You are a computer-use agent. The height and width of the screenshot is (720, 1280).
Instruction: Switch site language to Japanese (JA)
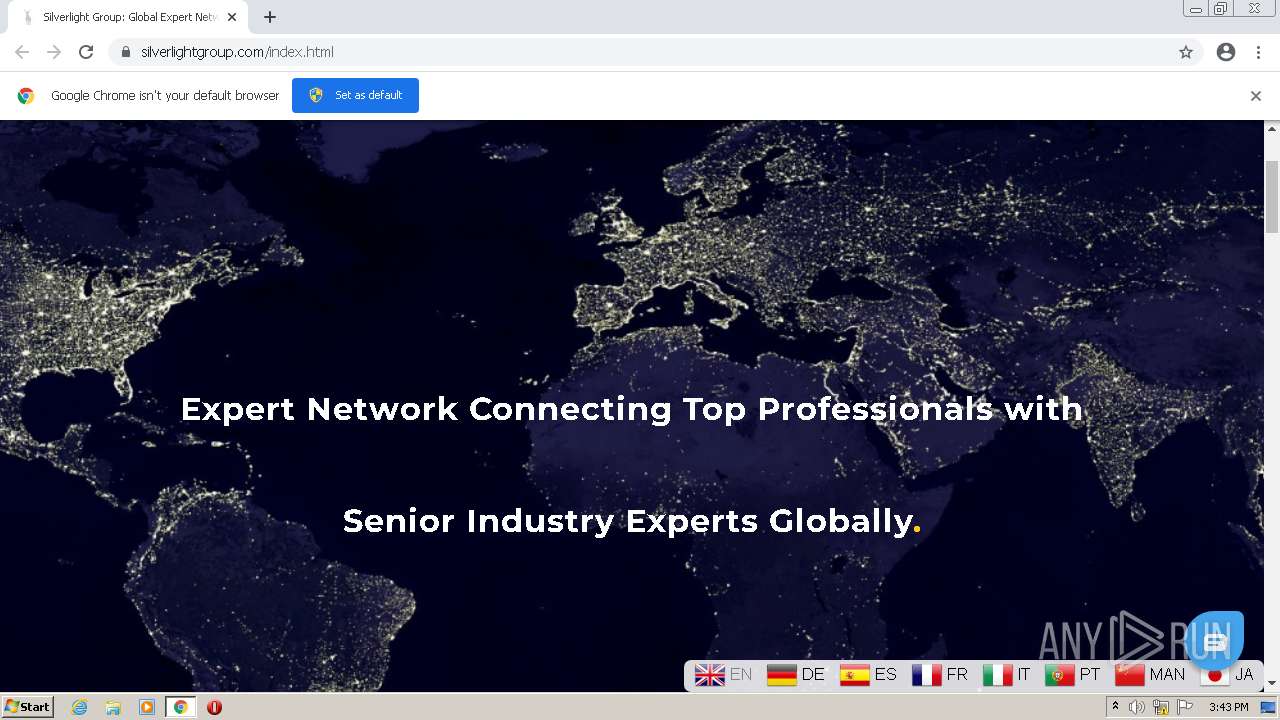(1228, 675)
